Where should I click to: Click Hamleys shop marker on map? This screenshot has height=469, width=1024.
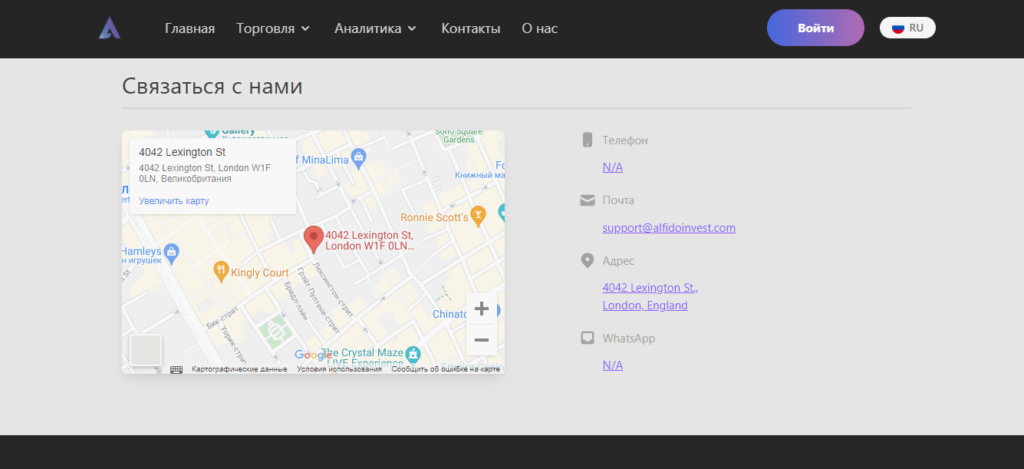pyautogui.click(x=171, y=251)
